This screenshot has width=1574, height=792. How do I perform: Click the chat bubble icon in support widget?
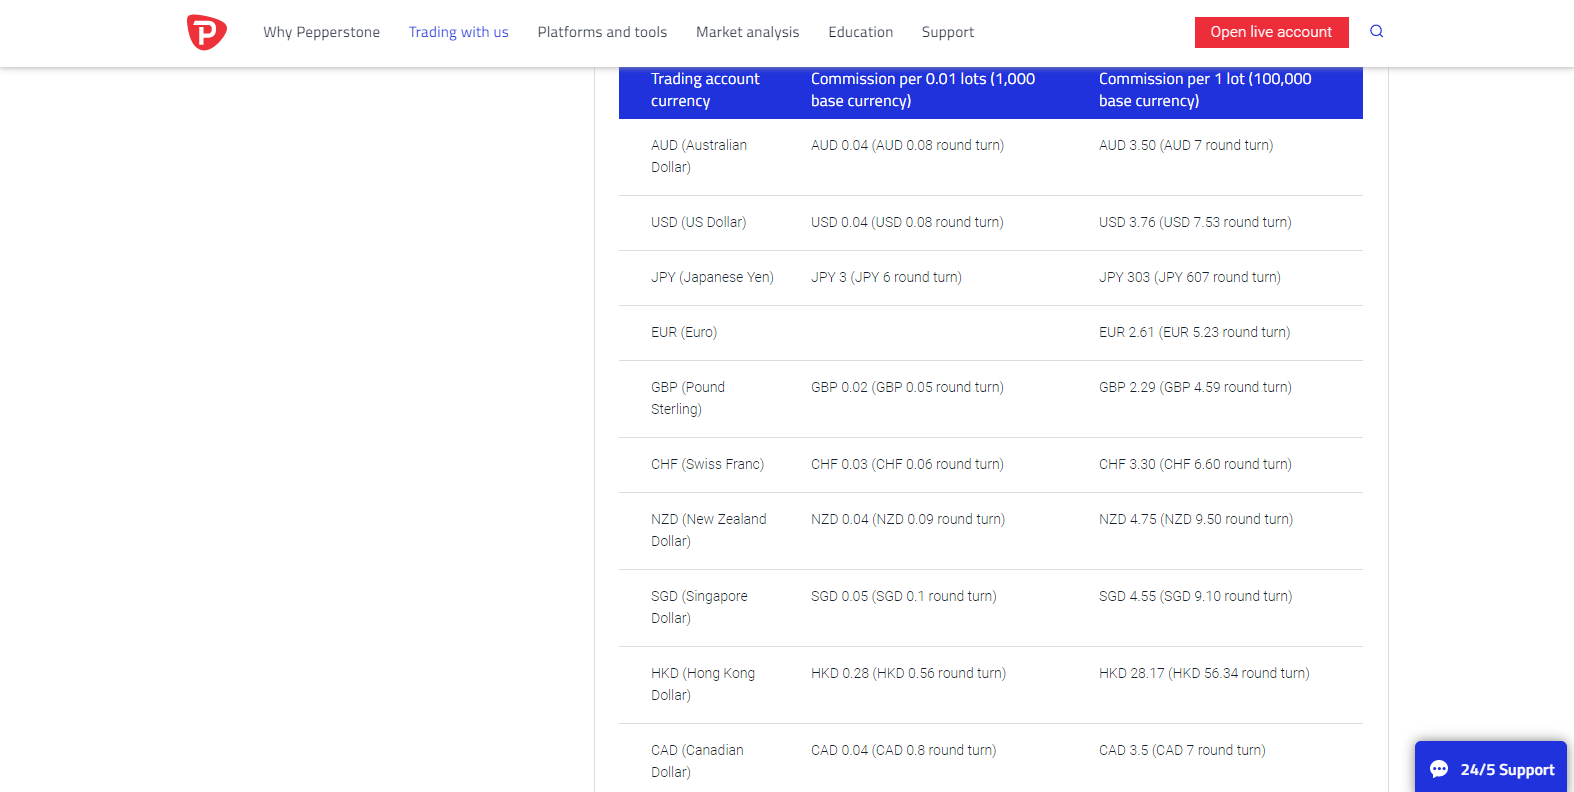[1439, 769]
